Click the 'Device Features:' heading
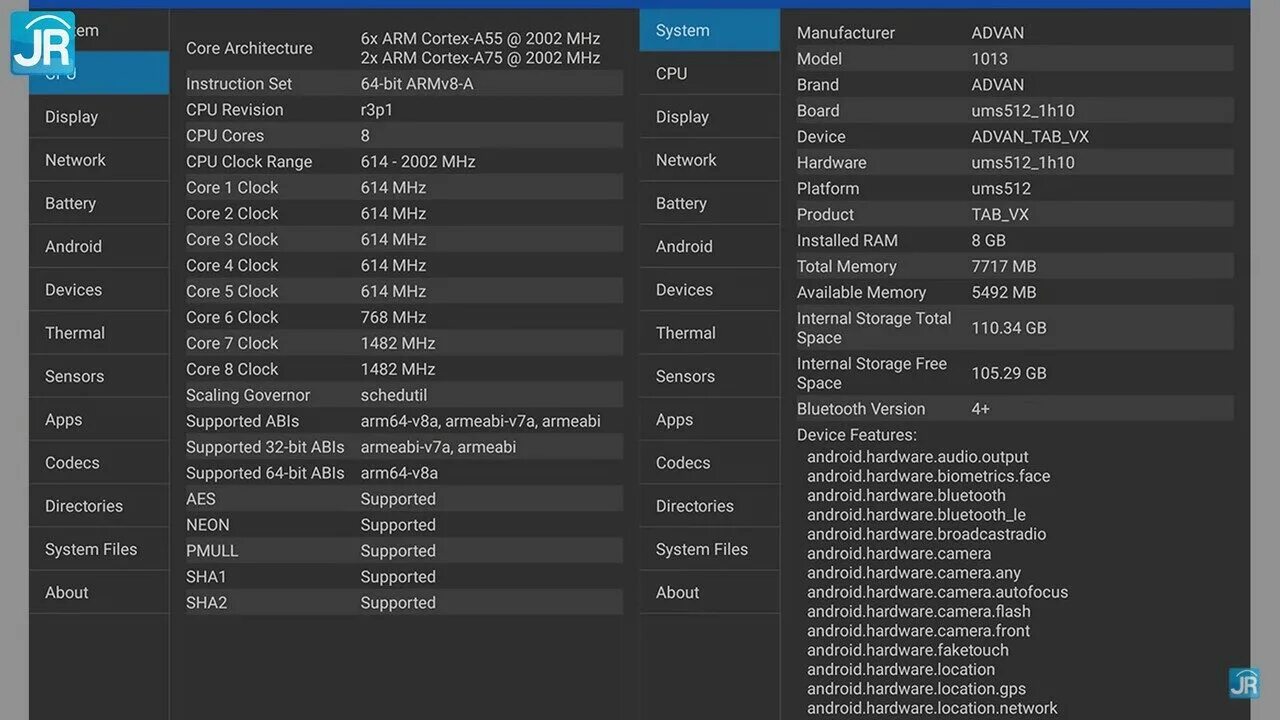The height and width of the screenshot is (720, 1280). 857,435
